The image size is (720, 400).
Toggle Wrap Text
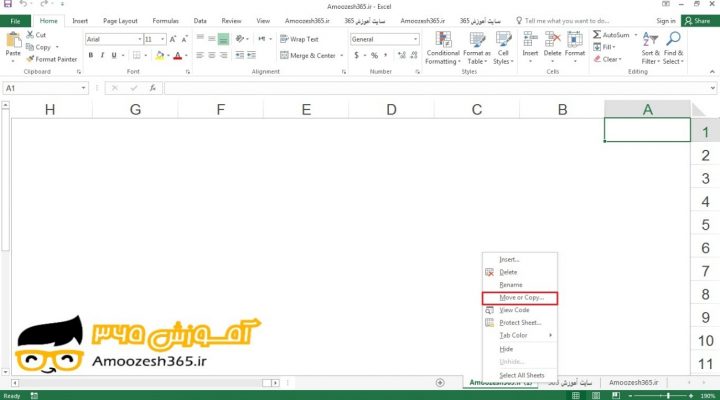tap(299, 39)
